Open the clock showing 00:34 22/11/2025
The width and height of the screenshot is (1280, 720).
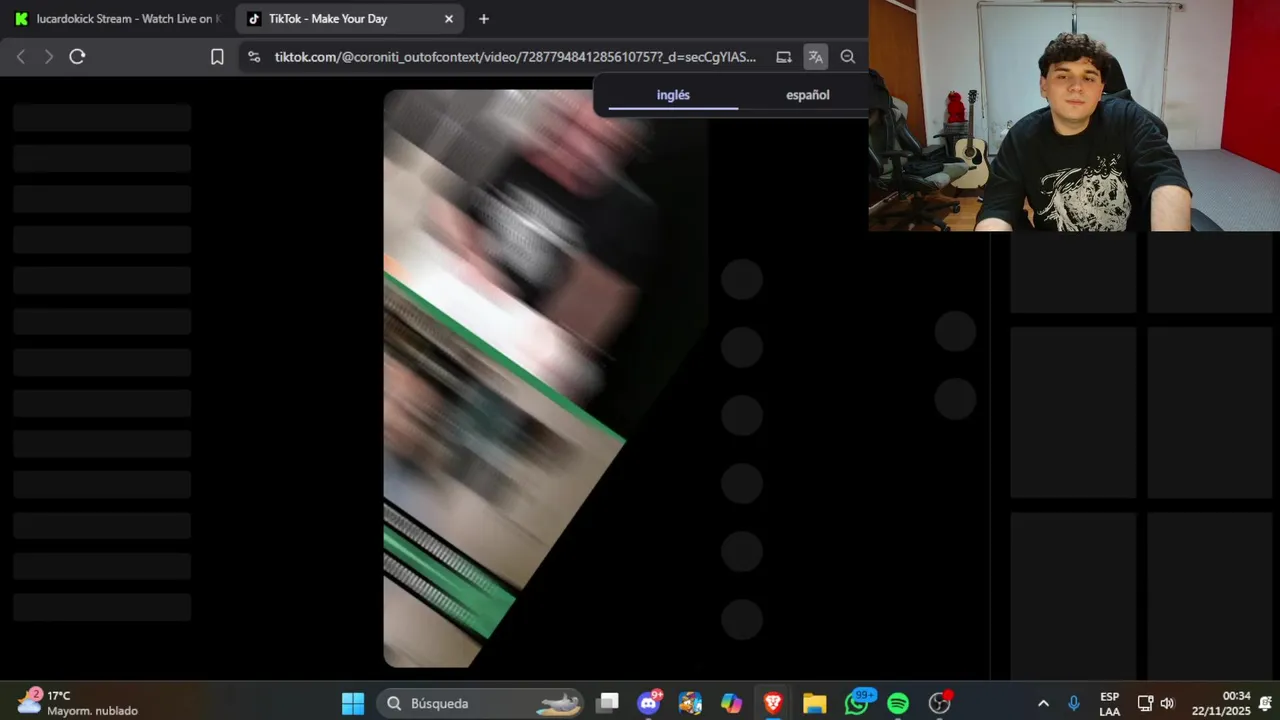coord(1220,703)
